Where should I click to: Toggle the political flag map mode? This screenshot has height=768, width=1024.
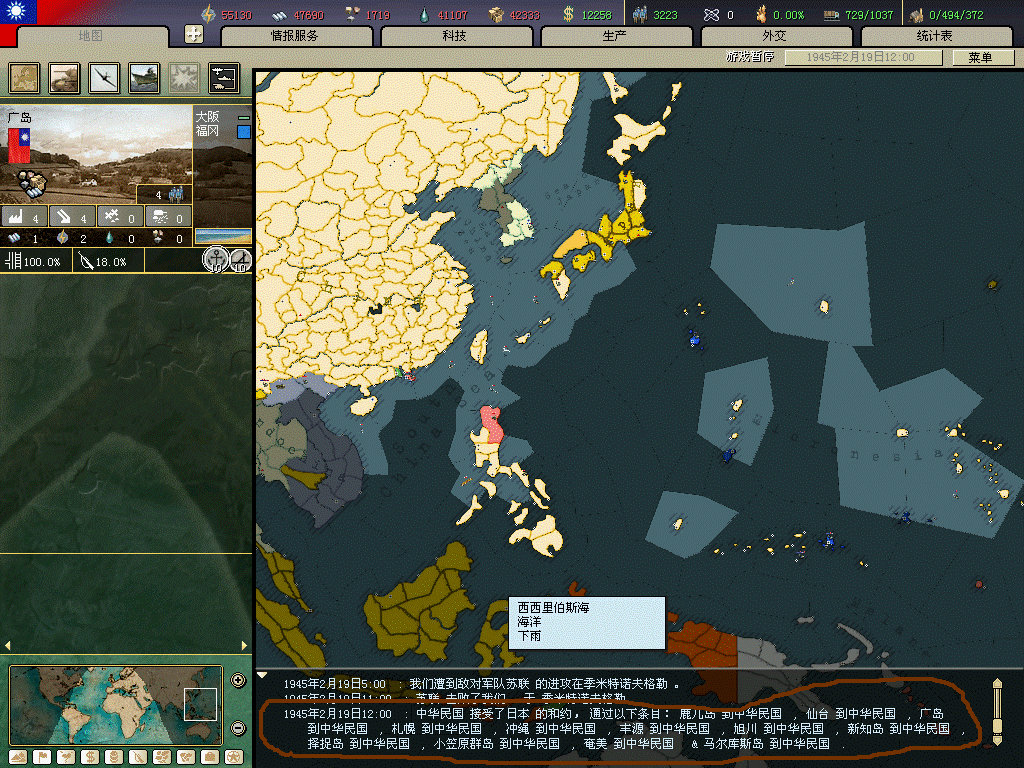pos(41,757)
